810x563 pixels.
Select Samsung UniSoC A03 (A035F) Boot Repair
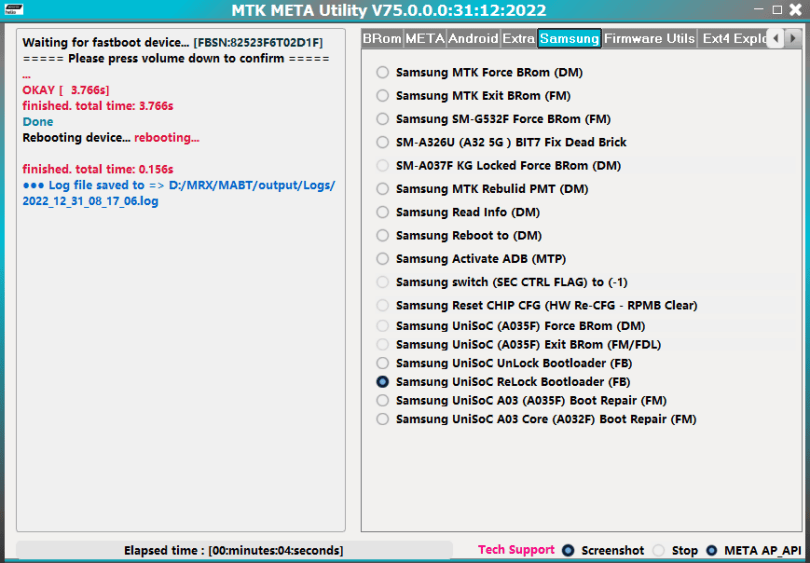tap(383, 400)
